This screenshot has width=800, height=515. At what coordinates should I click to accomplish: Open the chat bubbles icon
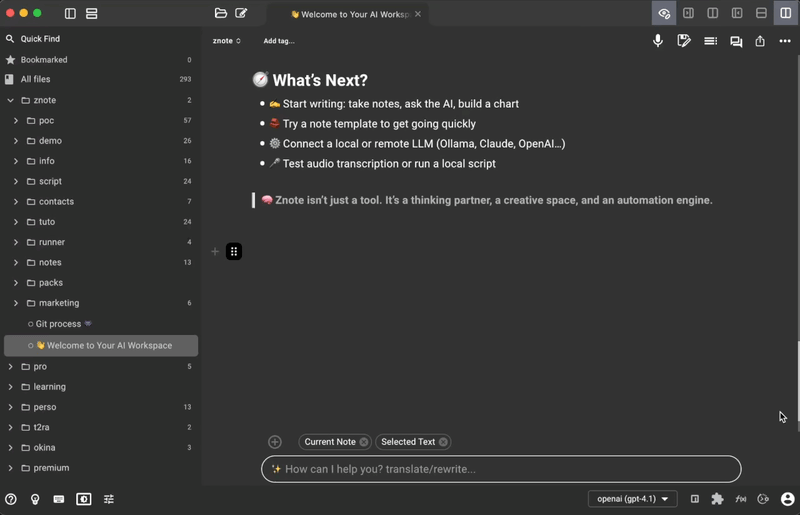coord(736,41)
